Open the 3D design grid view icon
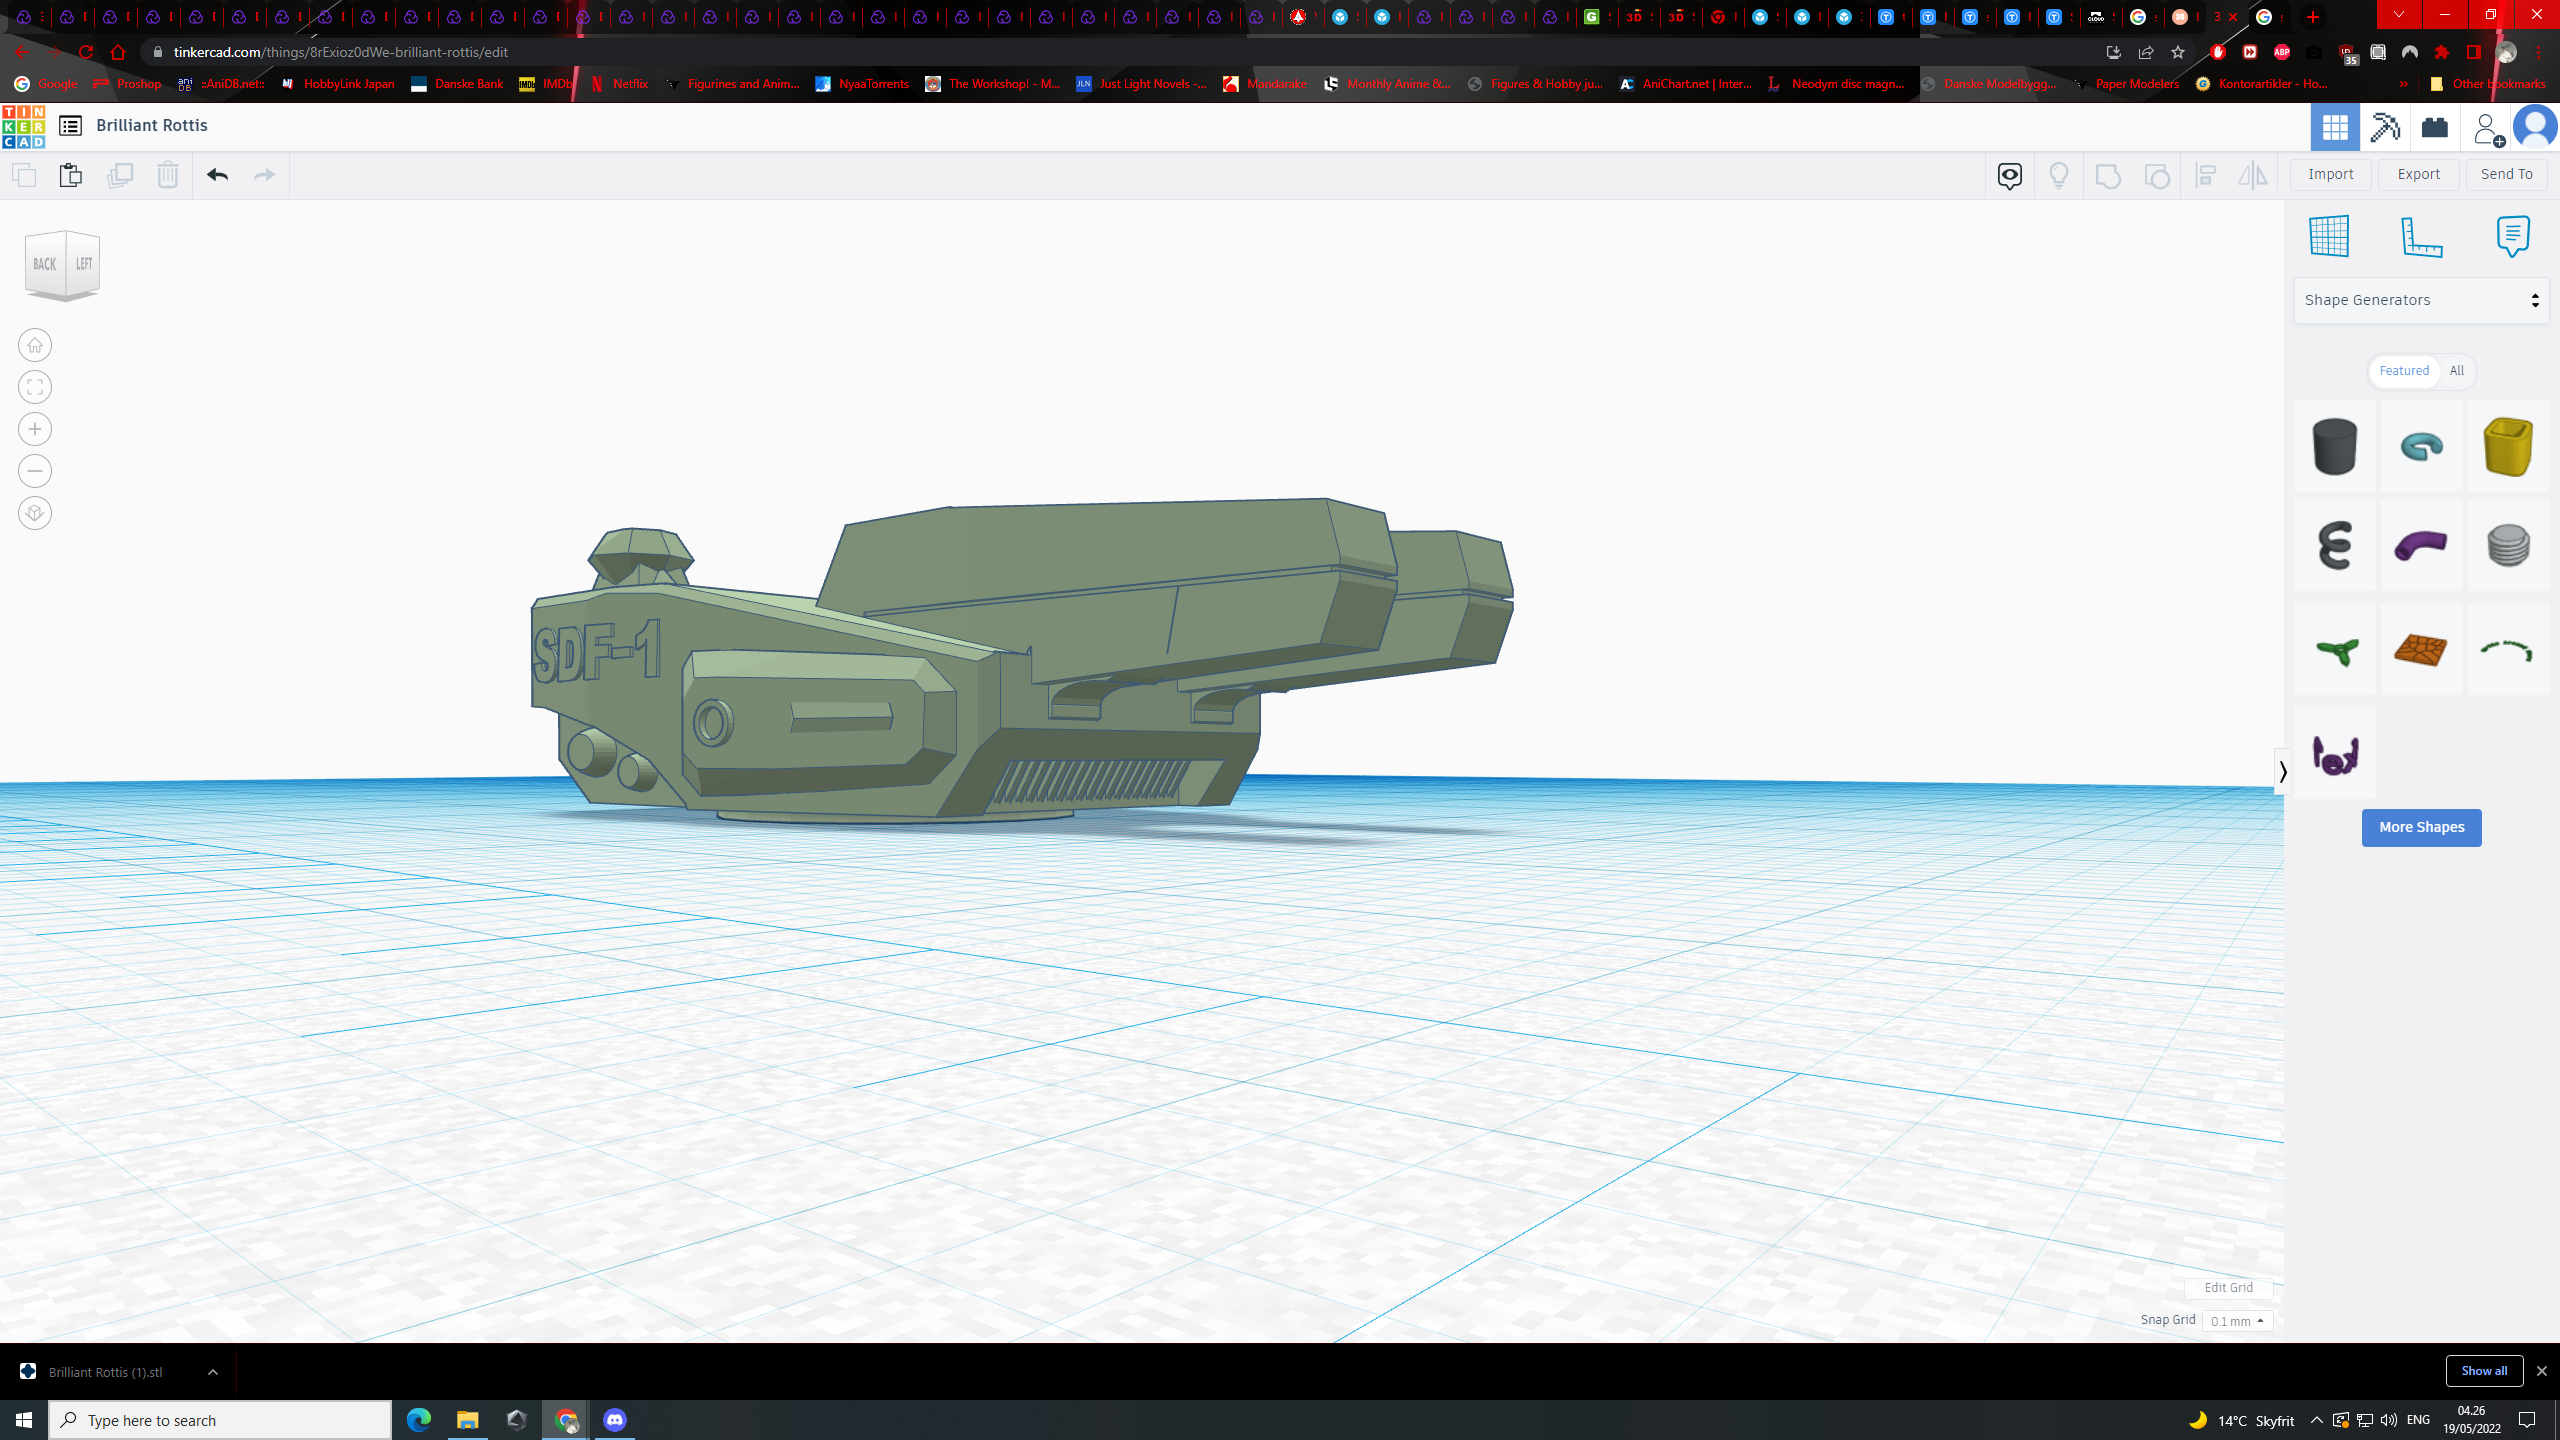Viewport: 2560px width, 1440px height. [2335, 127]
